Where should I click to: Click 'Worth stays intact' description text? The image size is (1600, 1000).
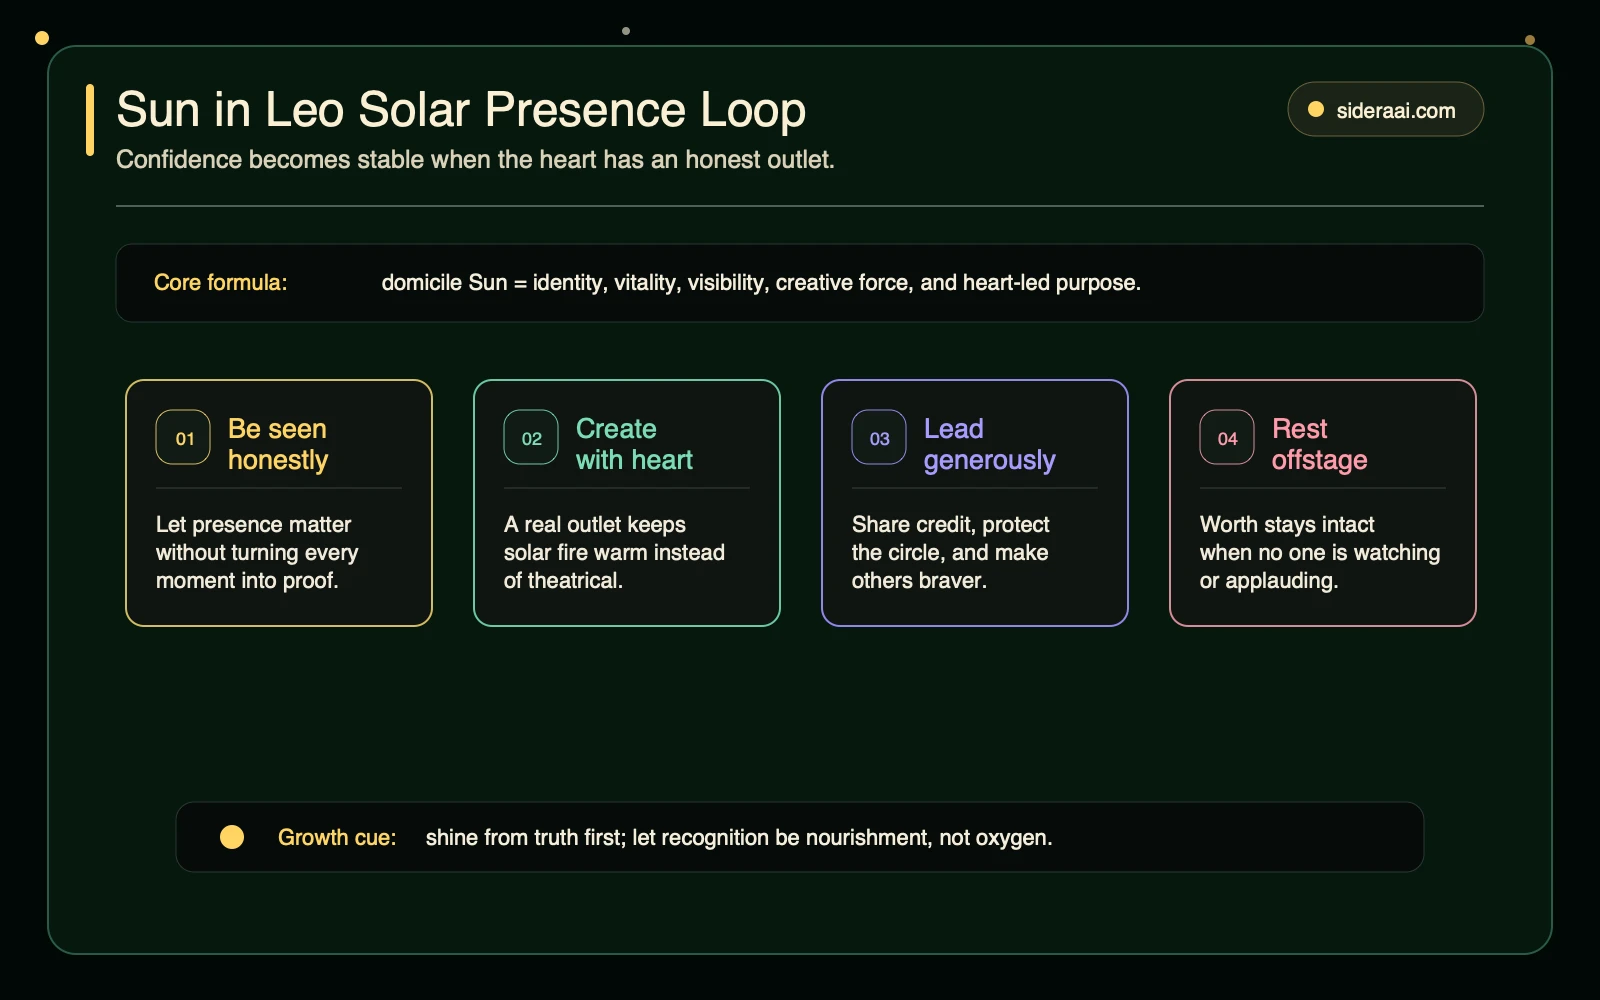tap(1320, 552)
